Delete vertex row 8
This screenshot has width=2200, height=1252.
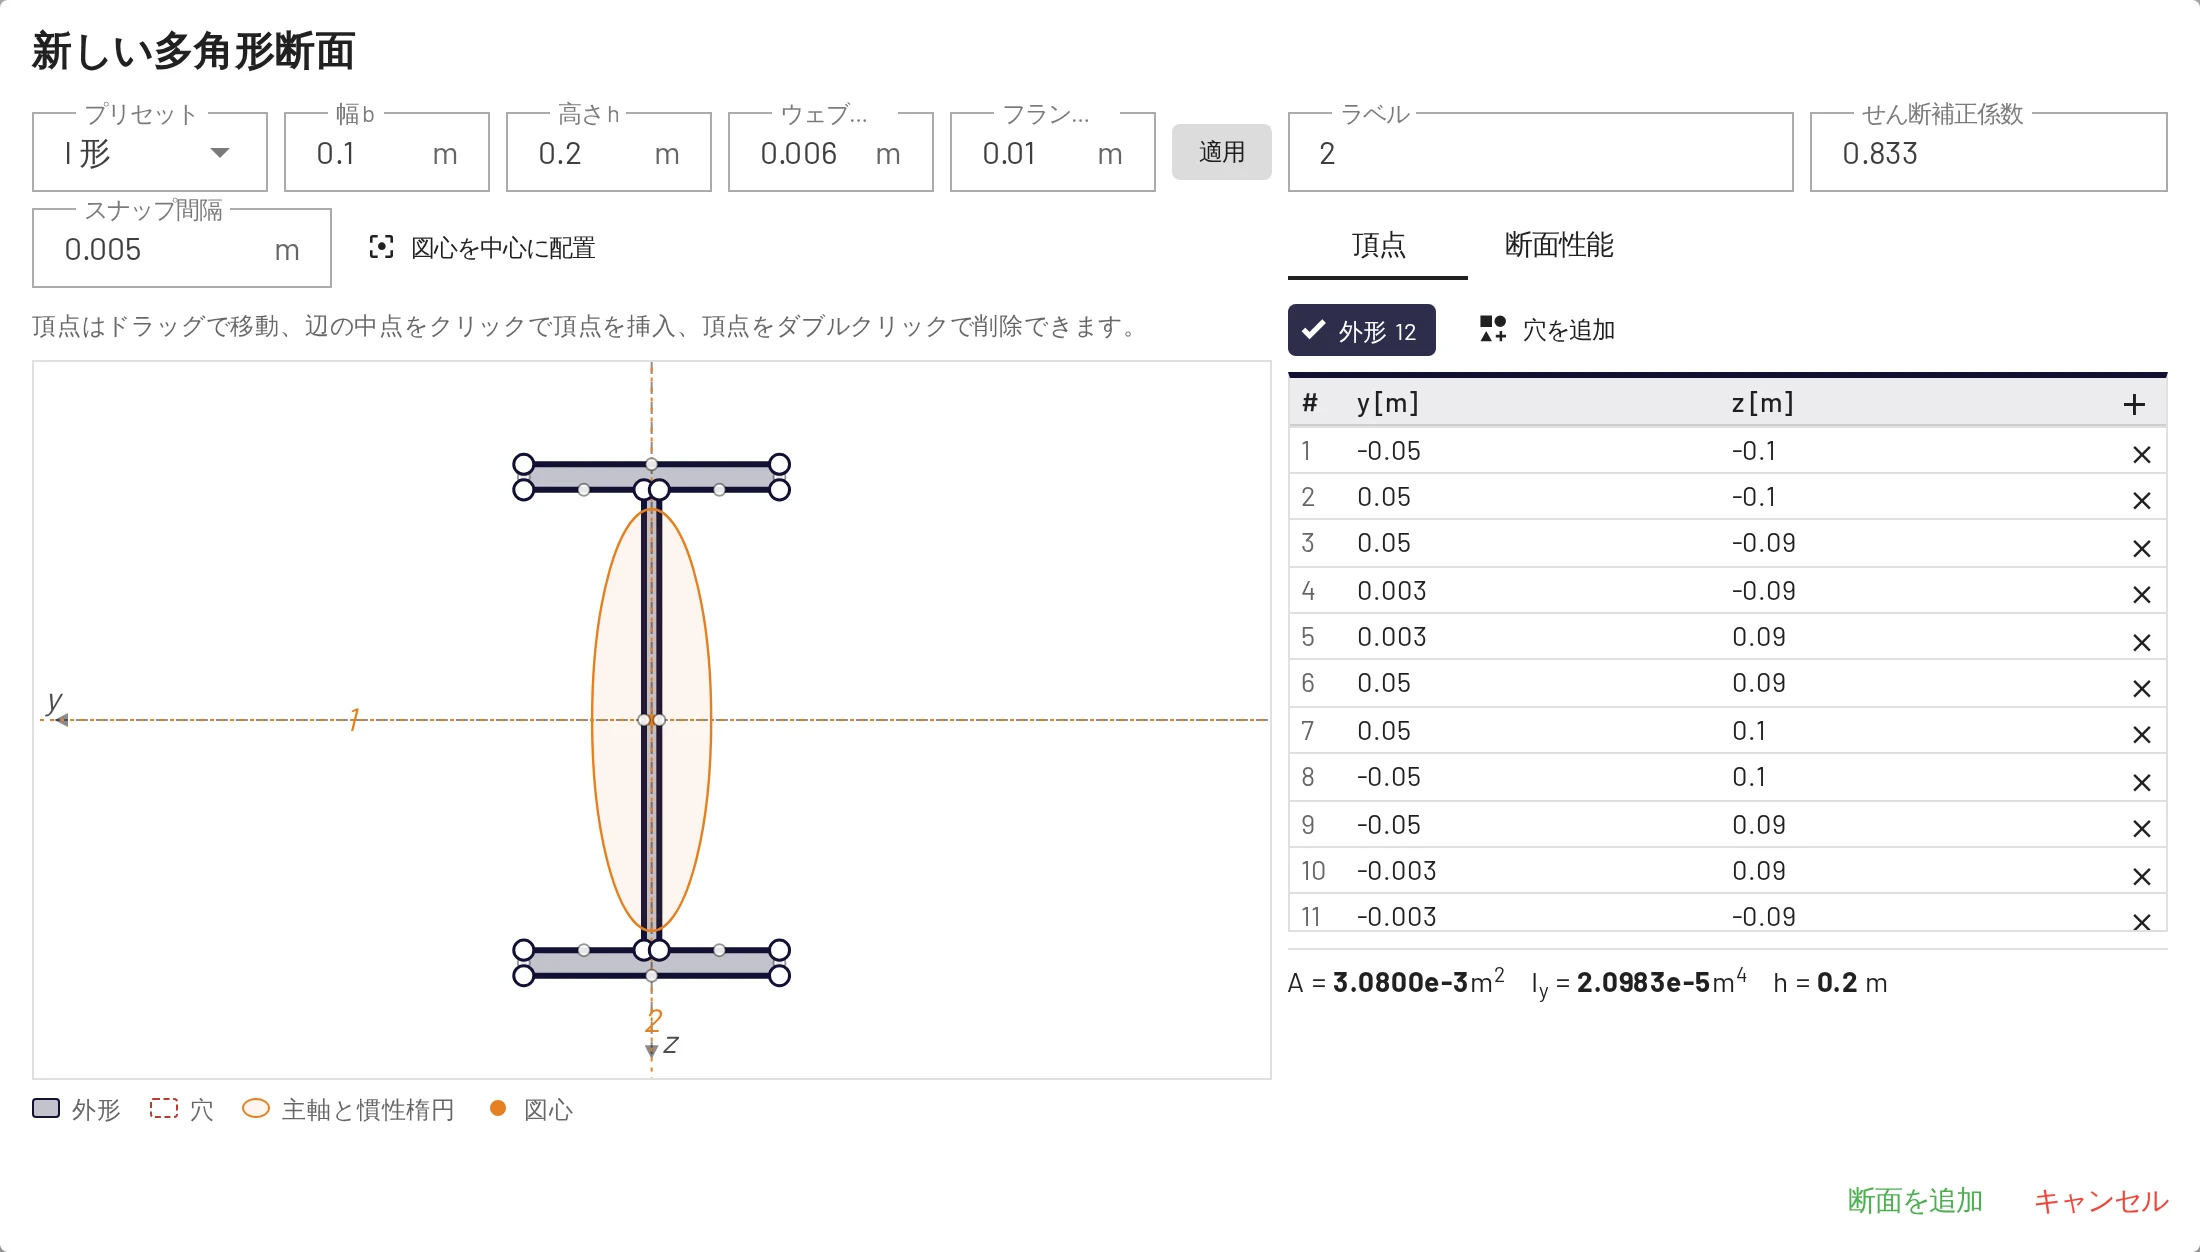point(2141,783)
